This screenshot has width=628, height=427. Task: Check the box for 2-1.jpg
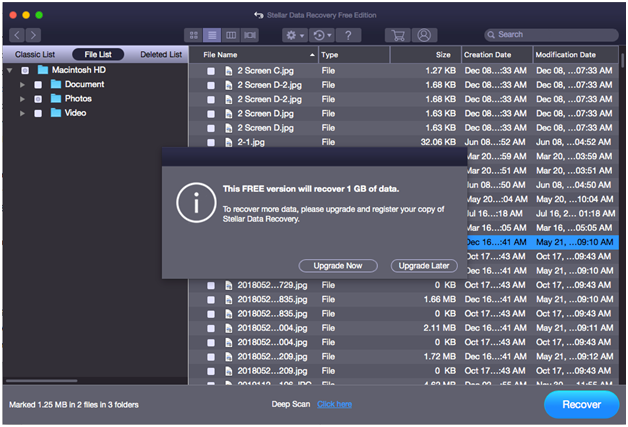point(211,143)
